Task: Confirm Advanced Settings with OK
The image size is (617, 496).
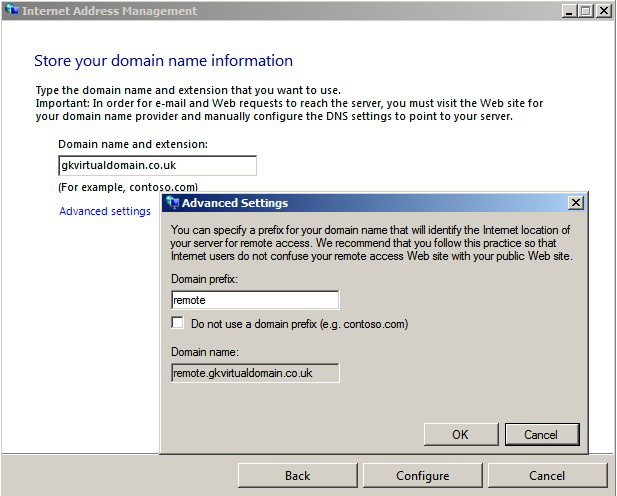Action: [461, 435]
